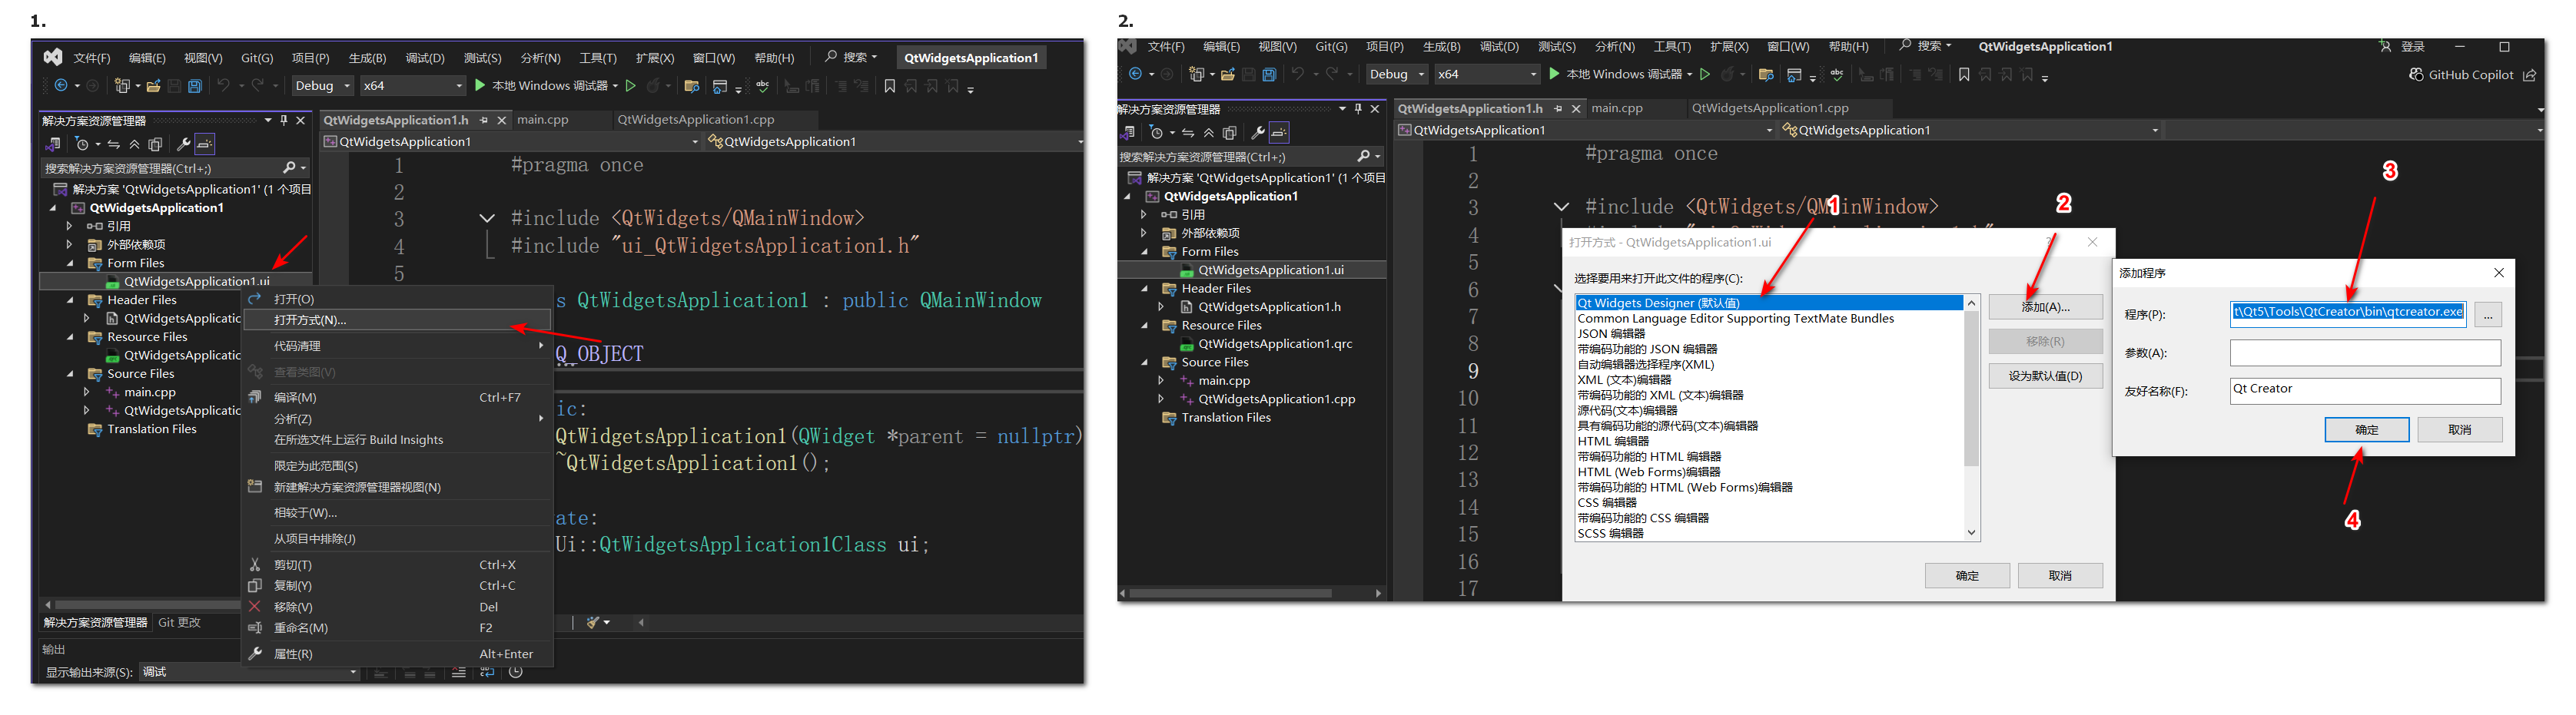Screen dimensions: 2576x715
Task: Click pending changes clock icon in image 2
Action: pyautogui.click(x=1156, y=133)
